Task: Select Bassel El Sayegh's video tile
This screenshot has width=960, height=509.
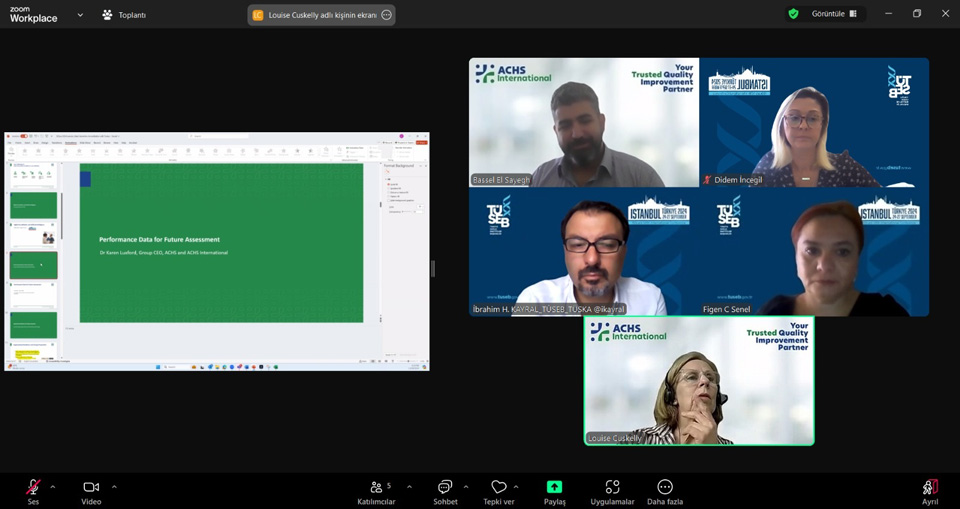Action: [584, 122]
